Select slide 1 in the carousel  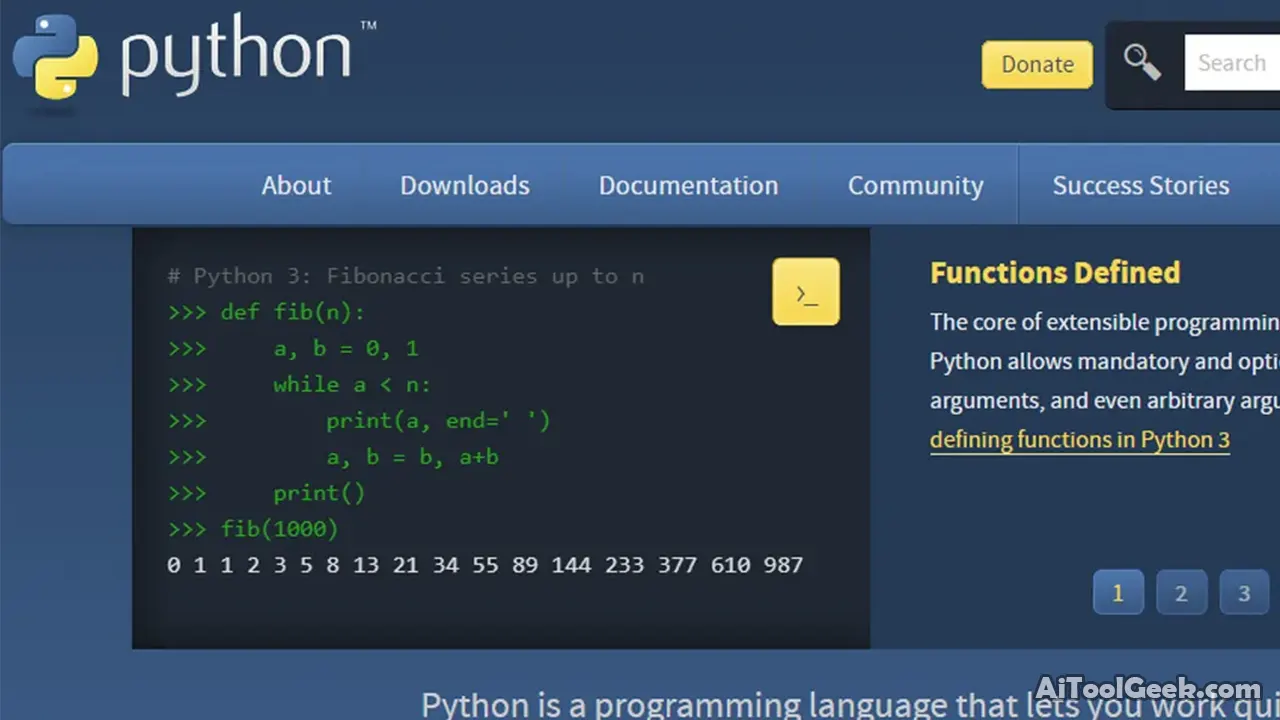click(1118, 593)
